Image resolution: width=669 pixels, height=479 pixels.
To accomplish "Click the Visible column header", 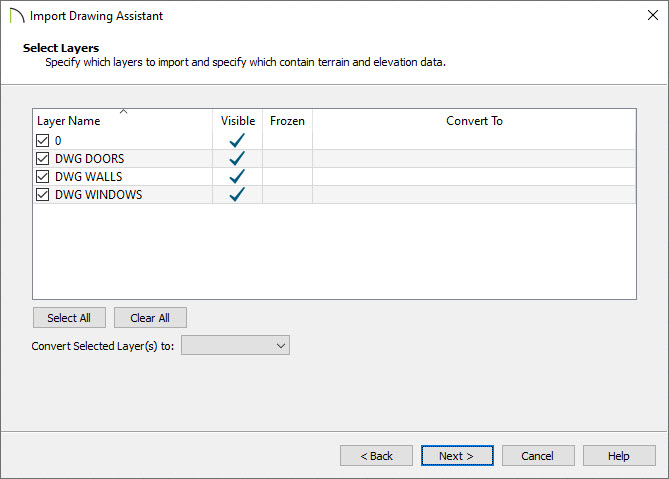I will (x=238, y=121).
